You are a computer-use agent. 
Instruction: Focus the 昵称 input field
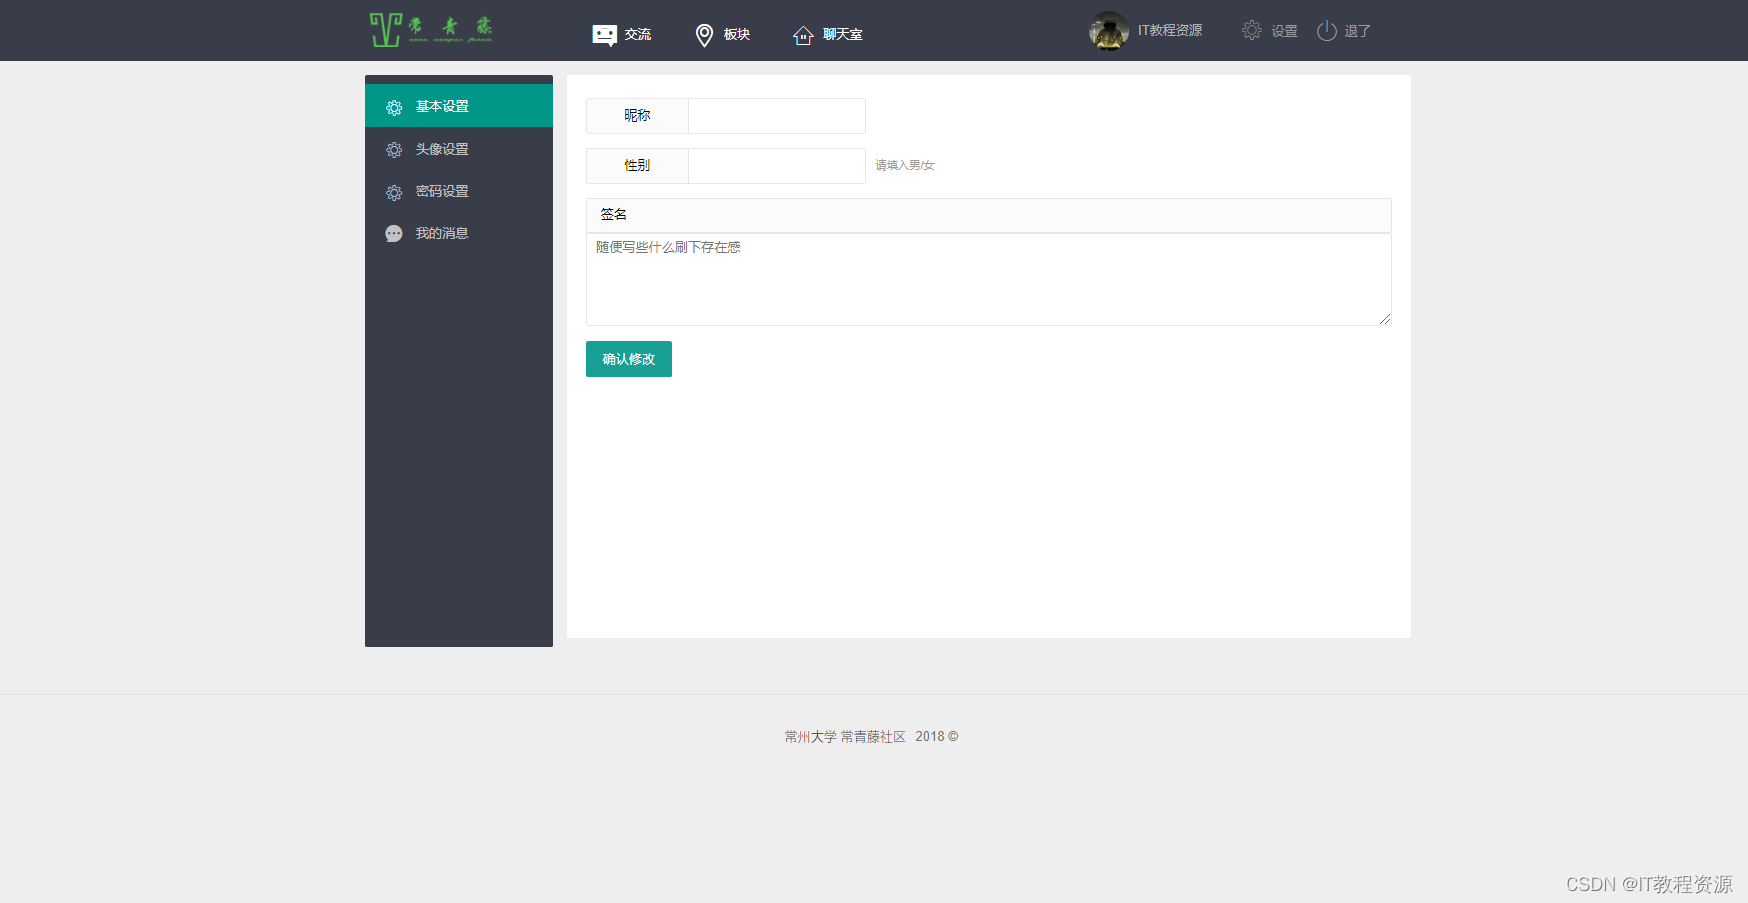[x=777, y=116]
